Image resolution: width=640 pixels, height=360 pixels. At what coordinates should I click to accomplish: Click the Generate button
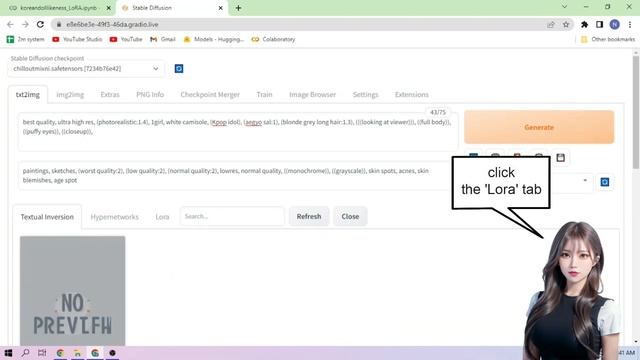(539, 127)
